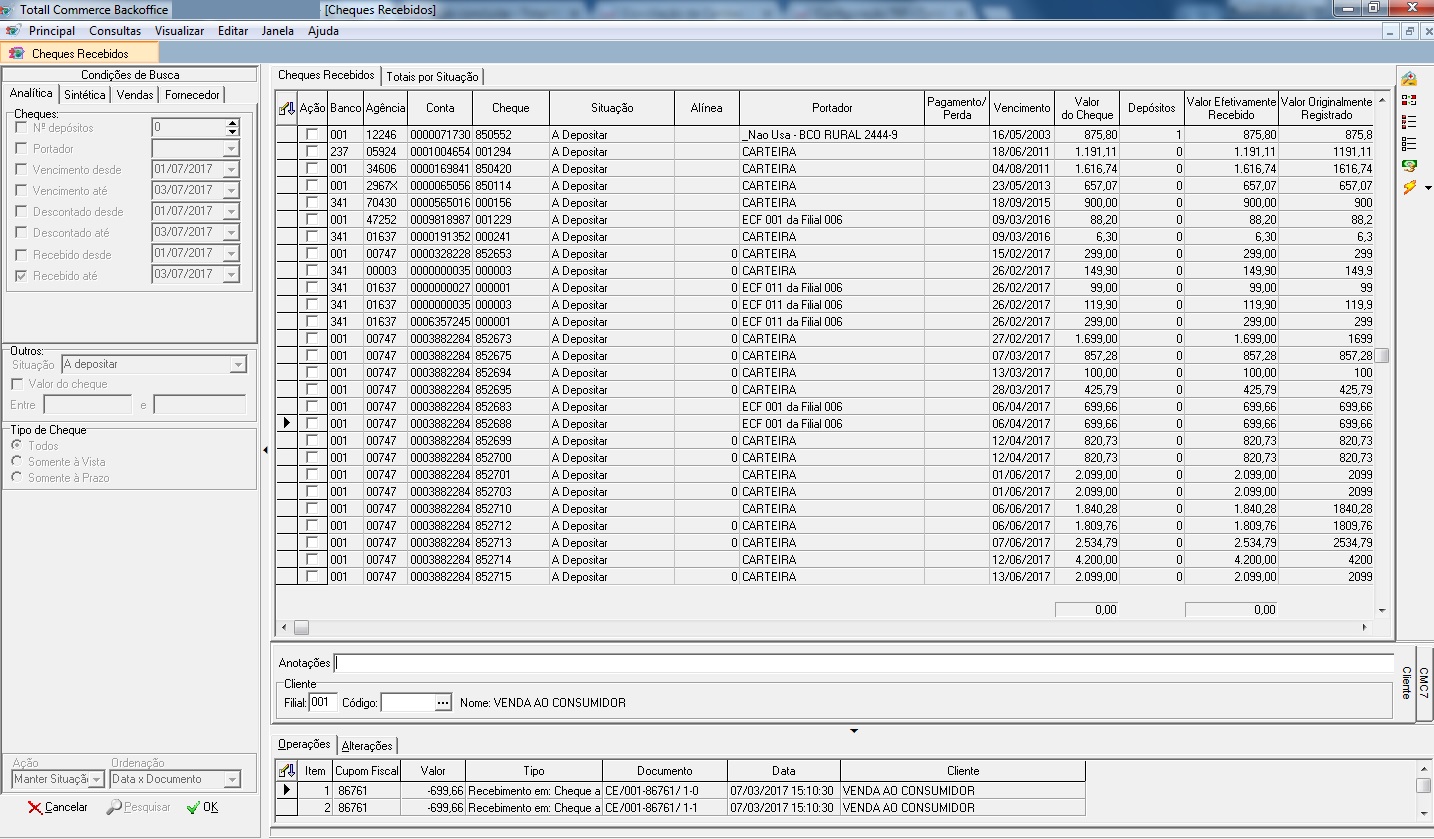Click the Portador column header
The image size is (1434, 839).
[832, 108]
